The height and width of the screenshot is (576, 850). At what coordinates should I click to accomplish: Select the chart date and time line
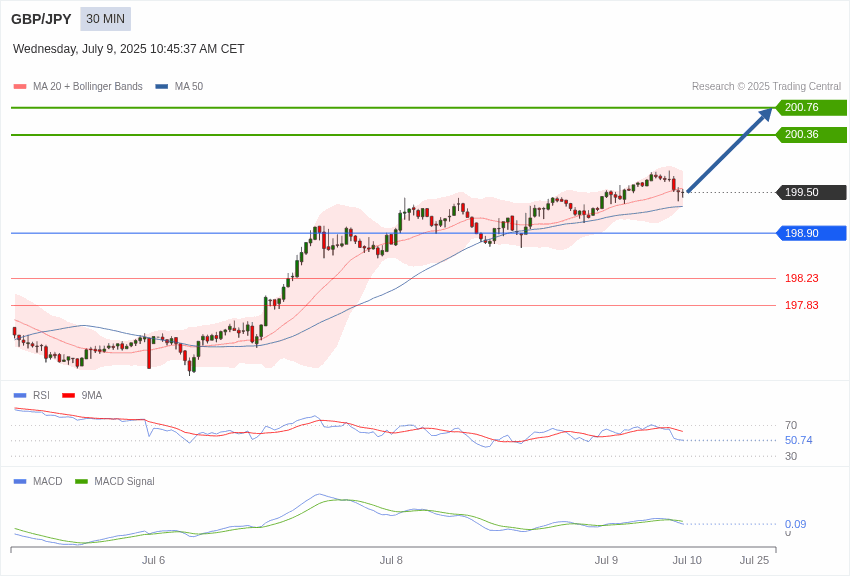[128, 49]
